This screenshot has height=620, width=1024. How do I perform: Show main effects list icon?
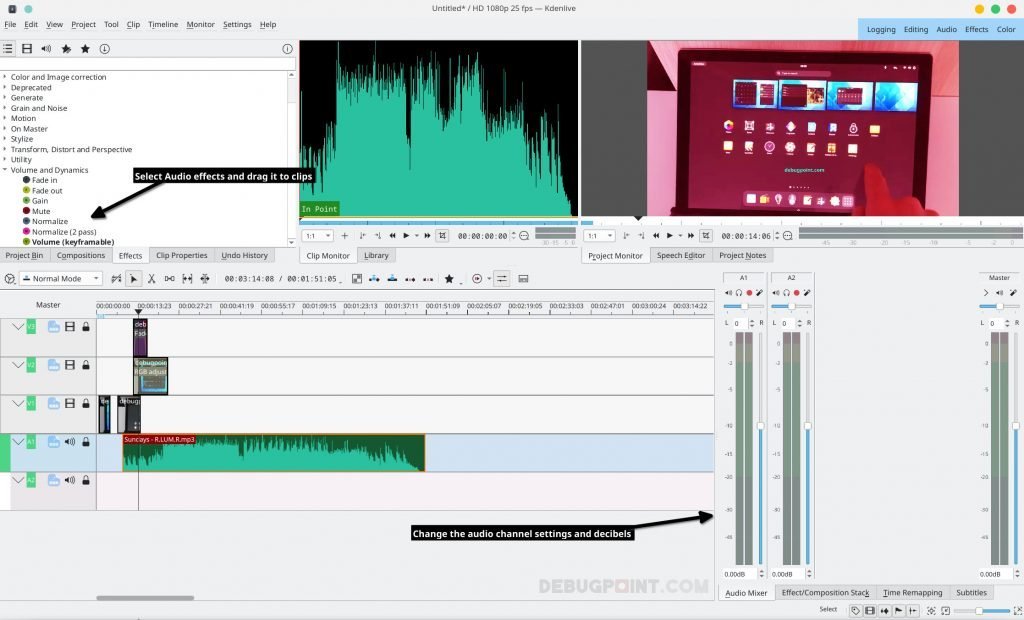(x=7, y=48)
